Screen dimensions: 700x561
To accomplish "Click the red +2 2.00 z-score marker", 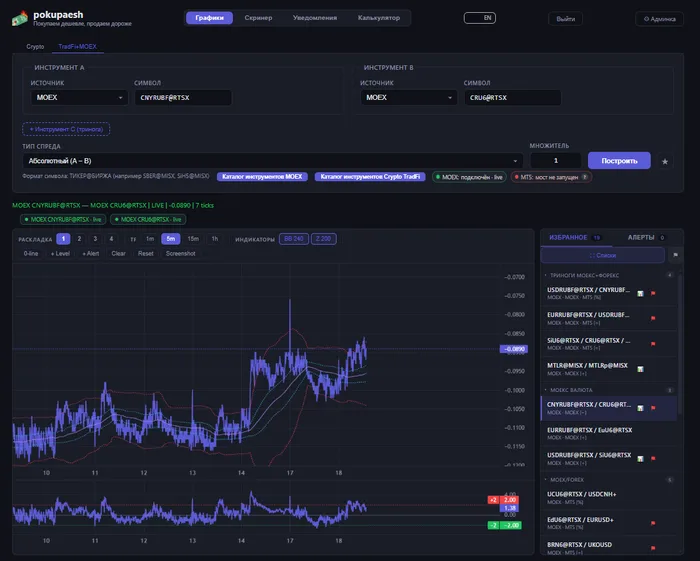I will point(503,500).
